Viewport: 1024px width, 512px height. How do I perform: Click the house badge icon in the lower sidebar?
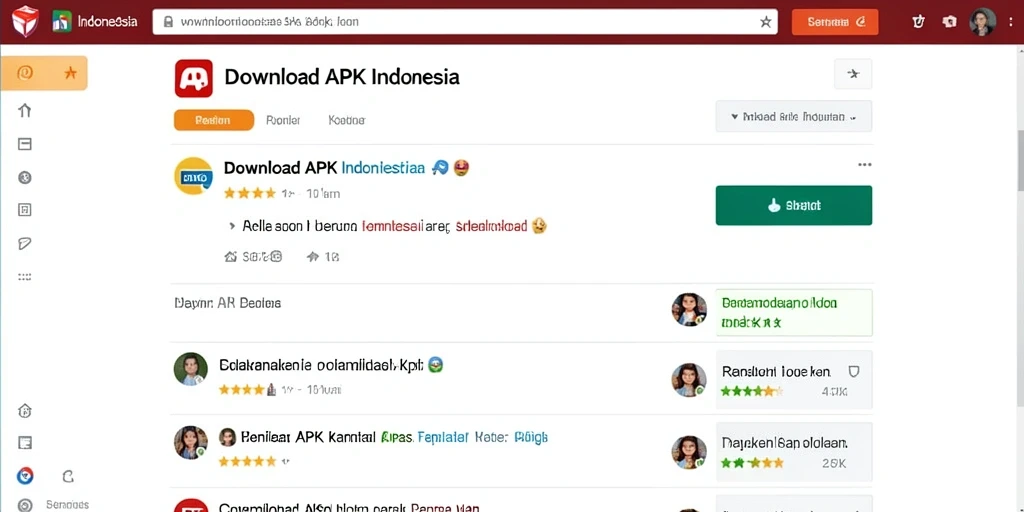[x=25, y=411]
